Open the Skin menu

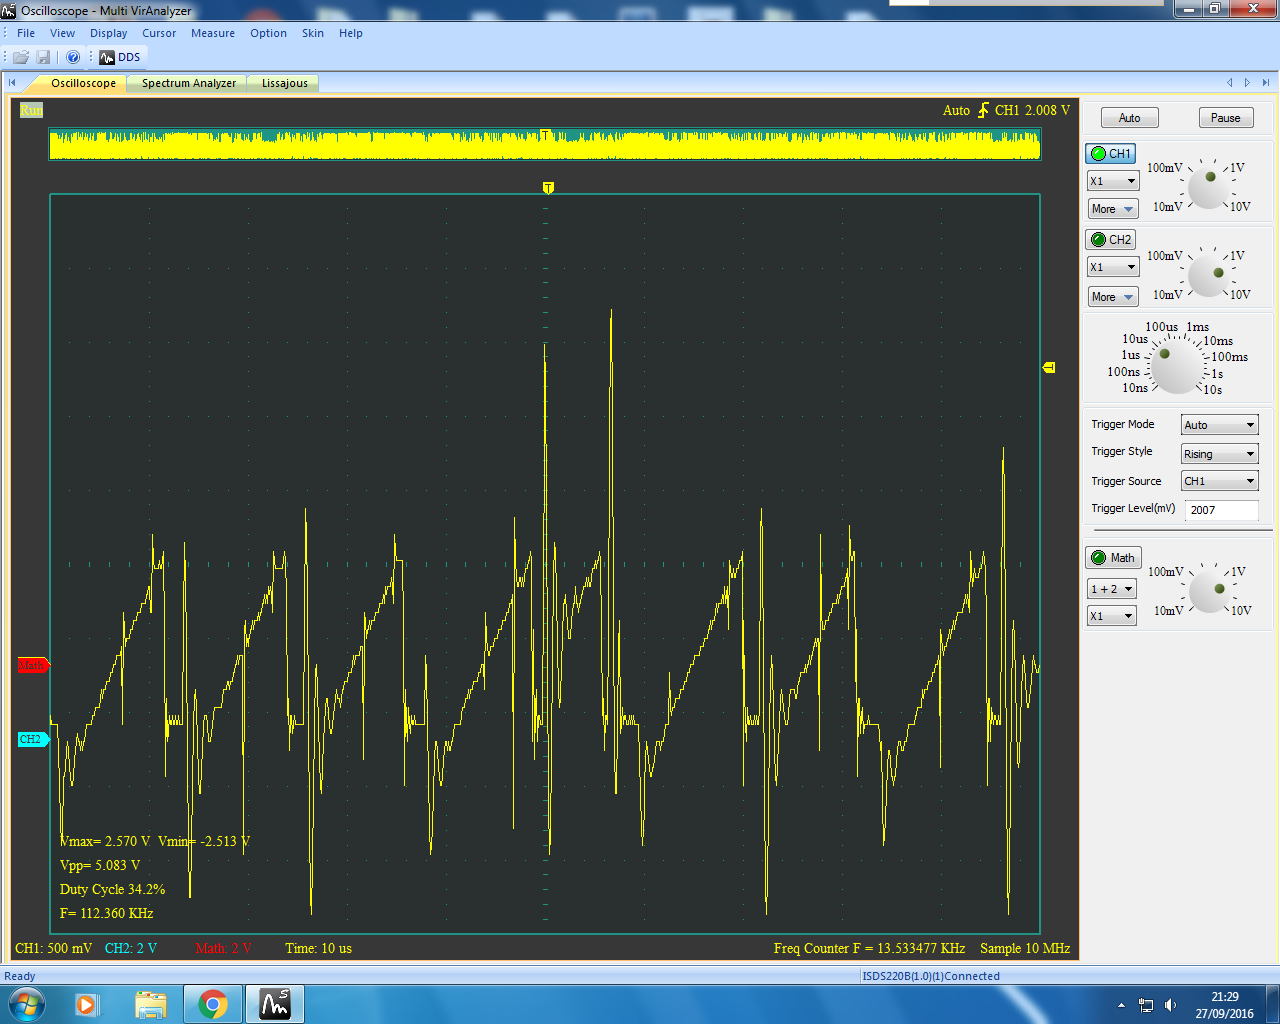(313, 33)
